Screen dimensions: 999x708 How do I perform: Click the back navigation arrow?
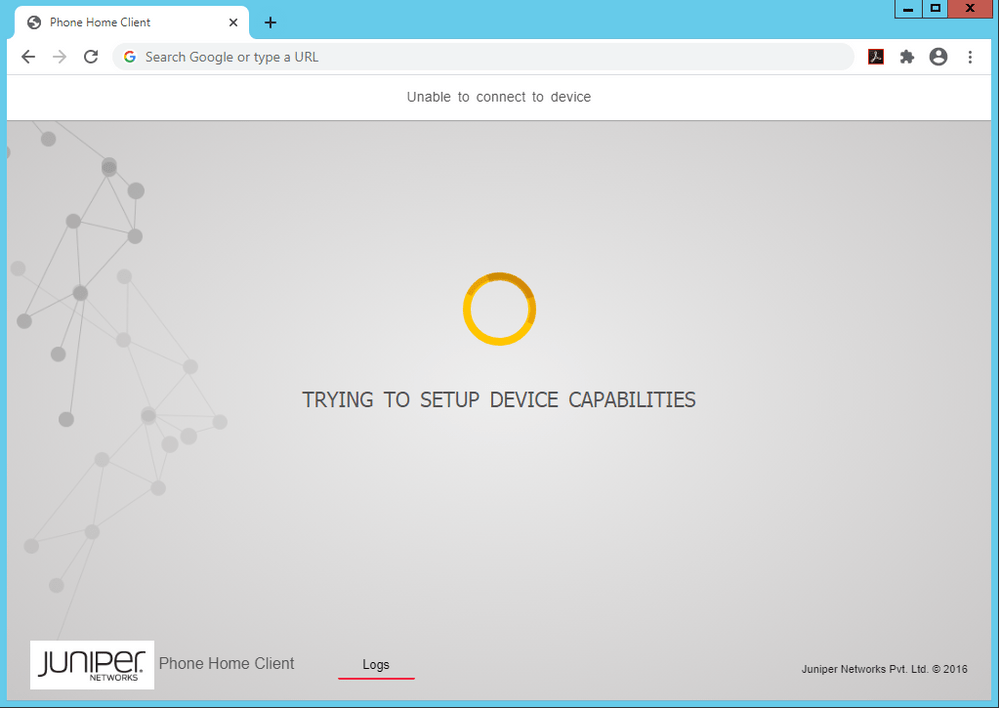tap(28, 57)
